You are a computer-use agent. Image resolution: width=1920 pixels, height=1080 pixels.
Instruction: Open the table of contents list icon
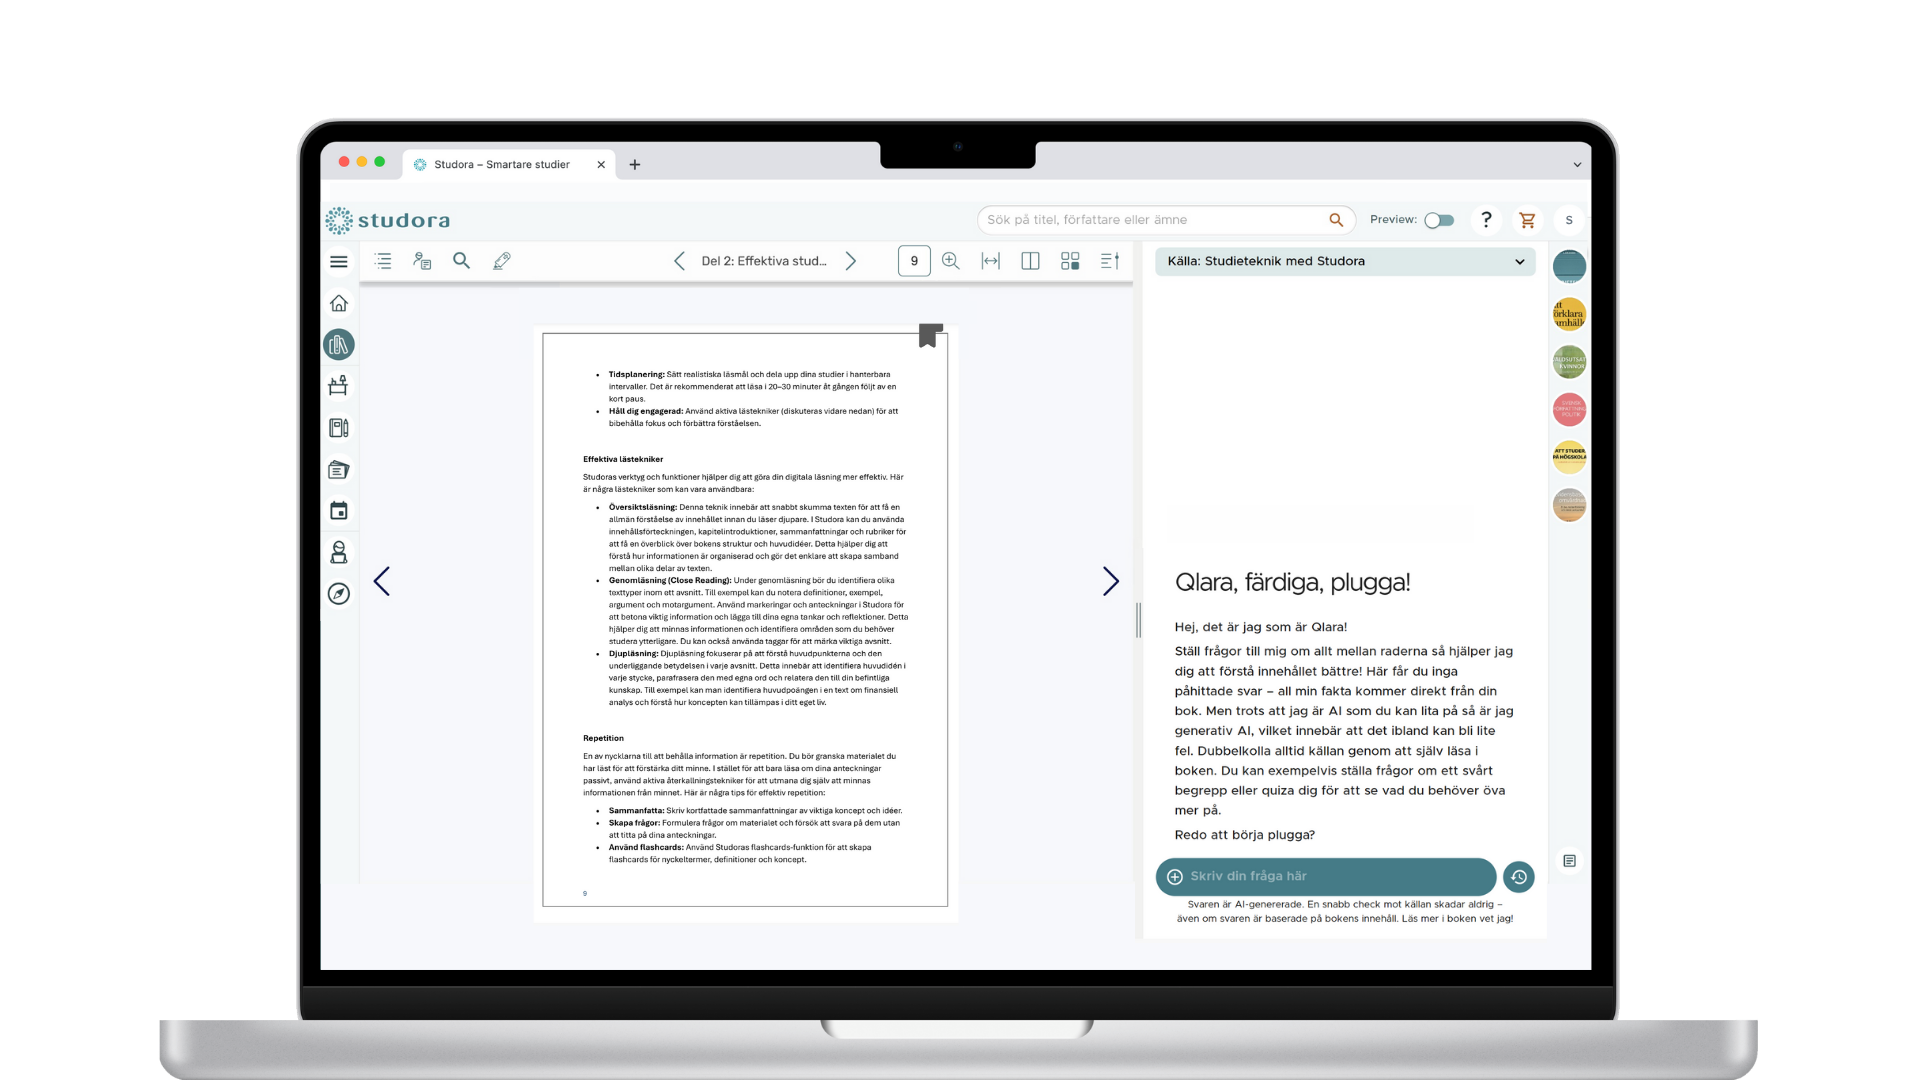pos(383,261)
